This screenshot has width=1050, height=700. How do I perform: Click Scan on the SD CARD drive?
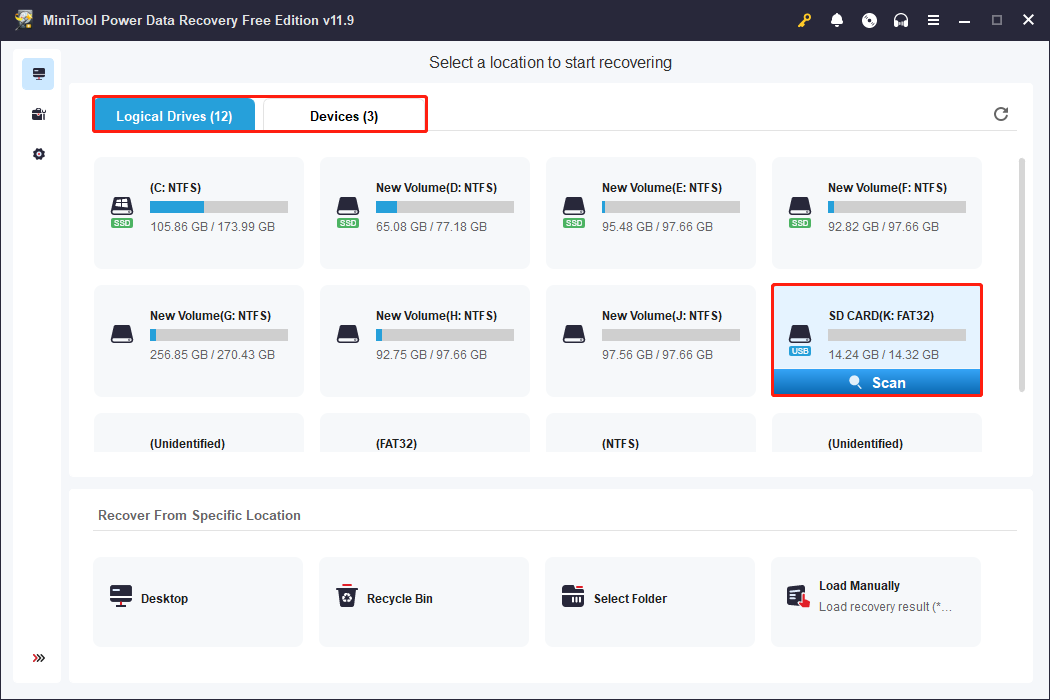click(x=877, y=383)
